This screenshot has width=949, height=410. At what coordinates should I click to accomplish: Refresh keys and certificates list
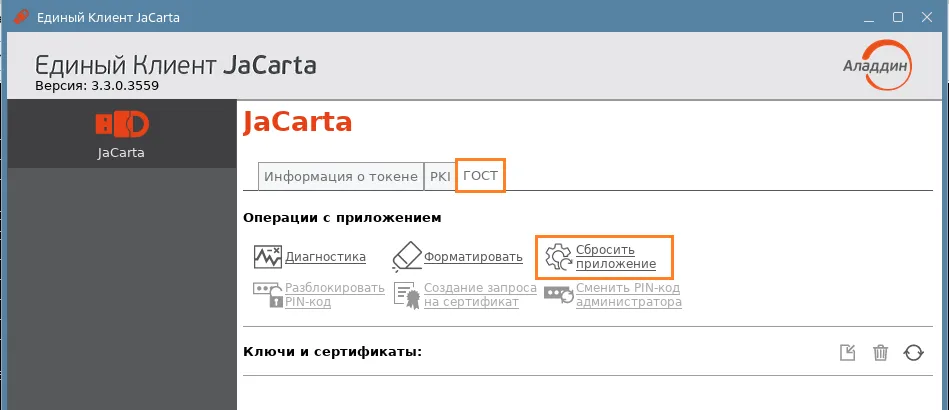(913, 352)
